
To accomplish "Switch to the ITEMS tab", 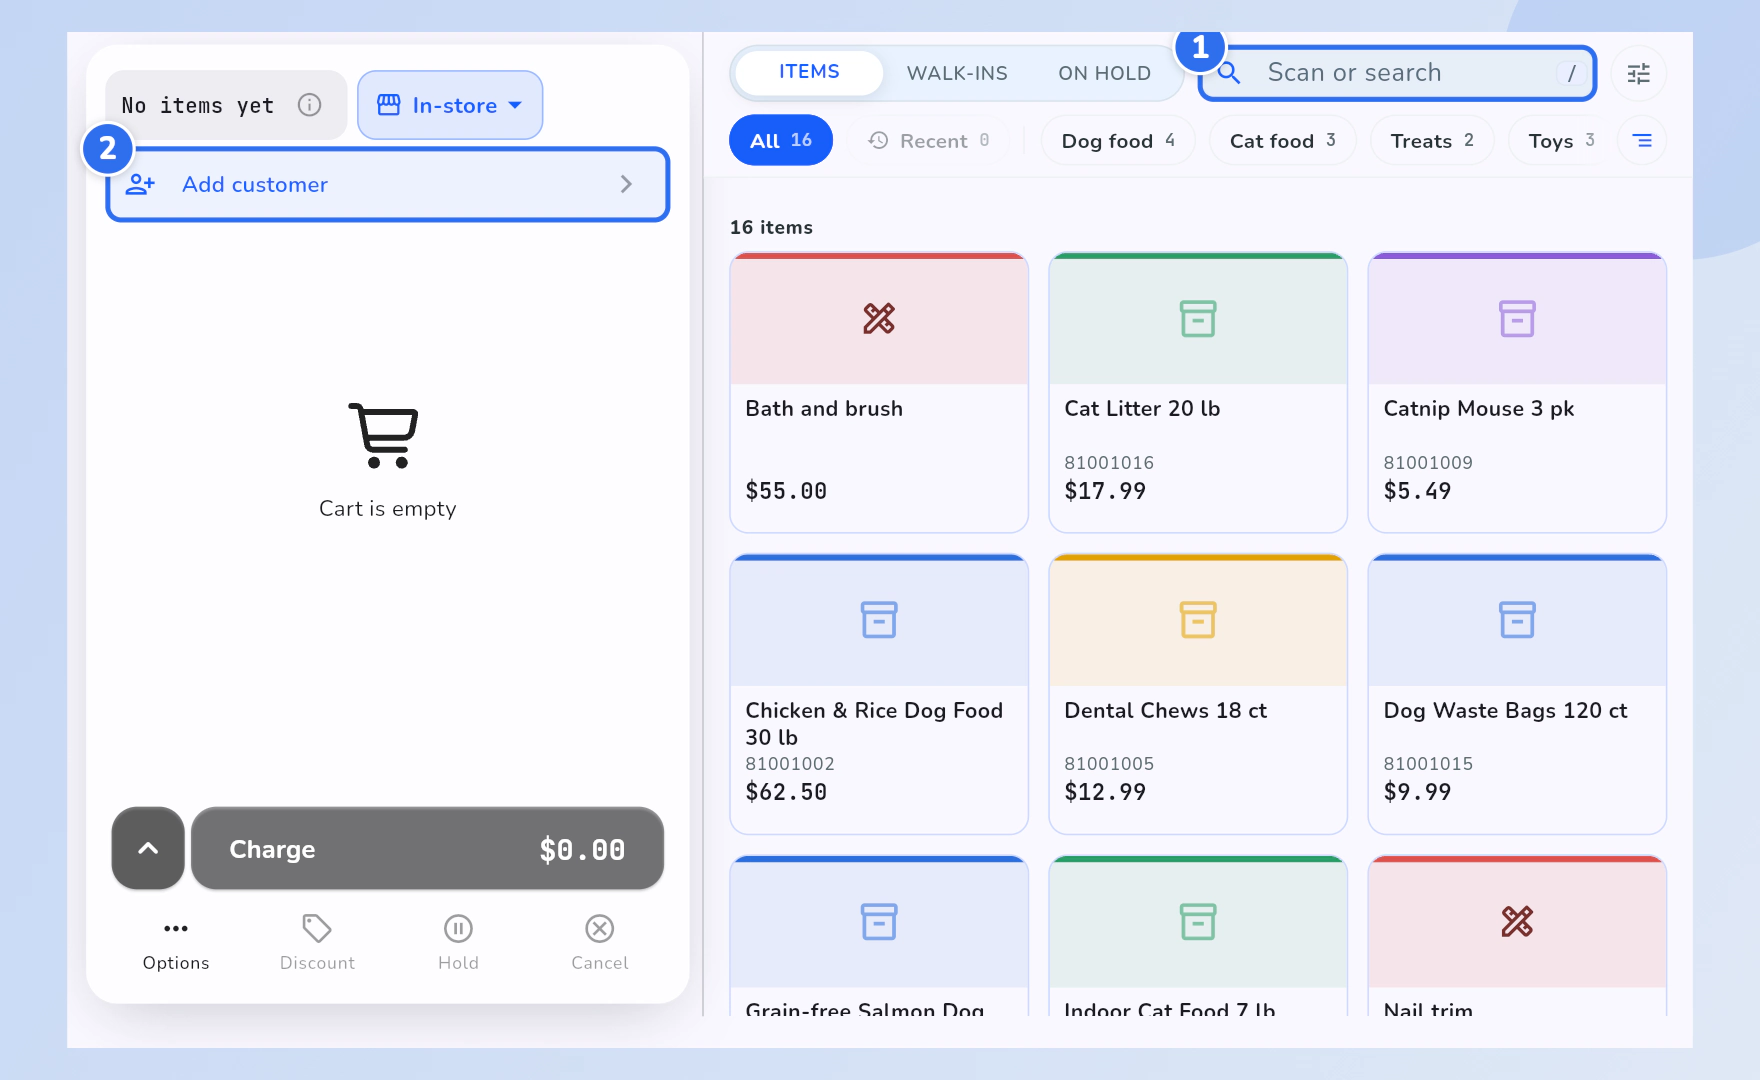I will click(809, 72).
